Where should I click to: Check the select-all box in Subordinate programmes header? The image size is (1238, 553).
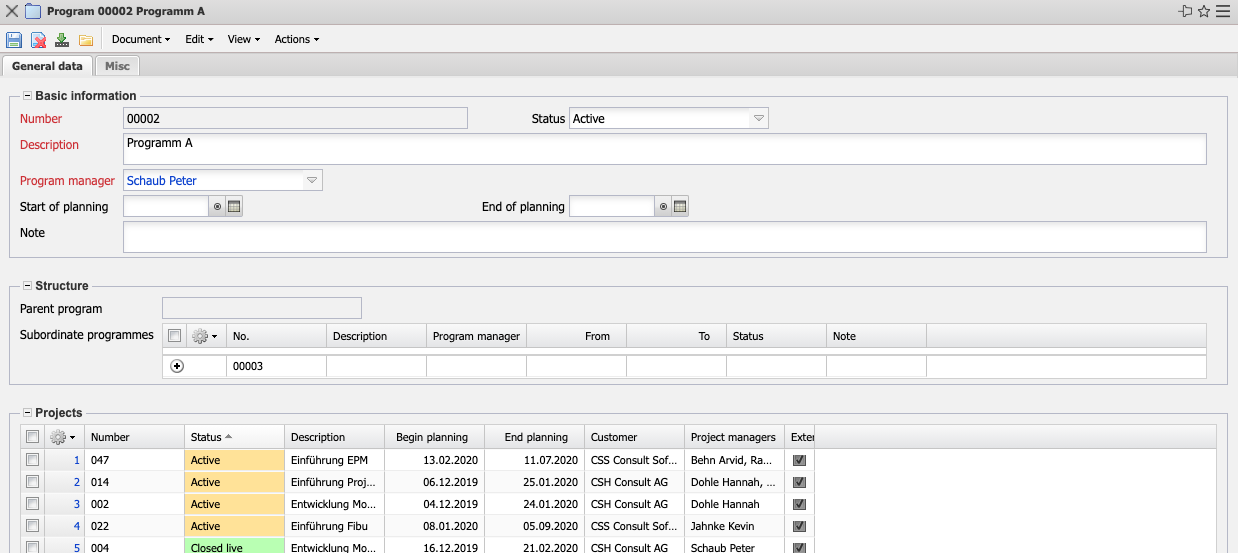pos(175,336)
